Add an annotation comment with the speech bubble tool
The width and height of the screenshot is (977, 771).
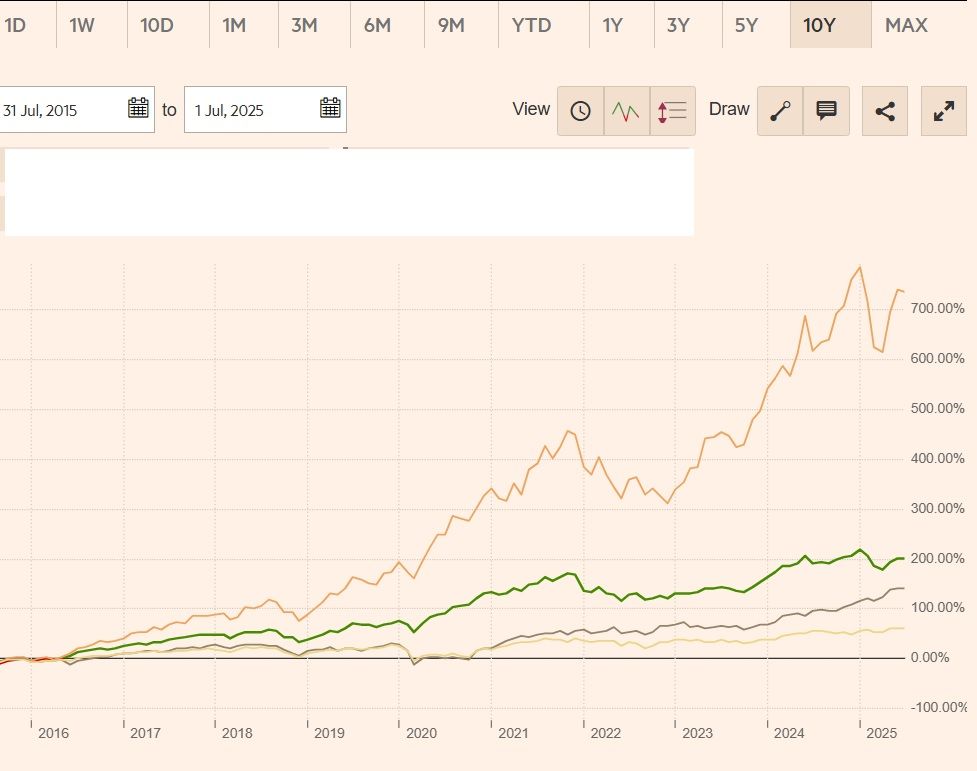click(826, 111)
